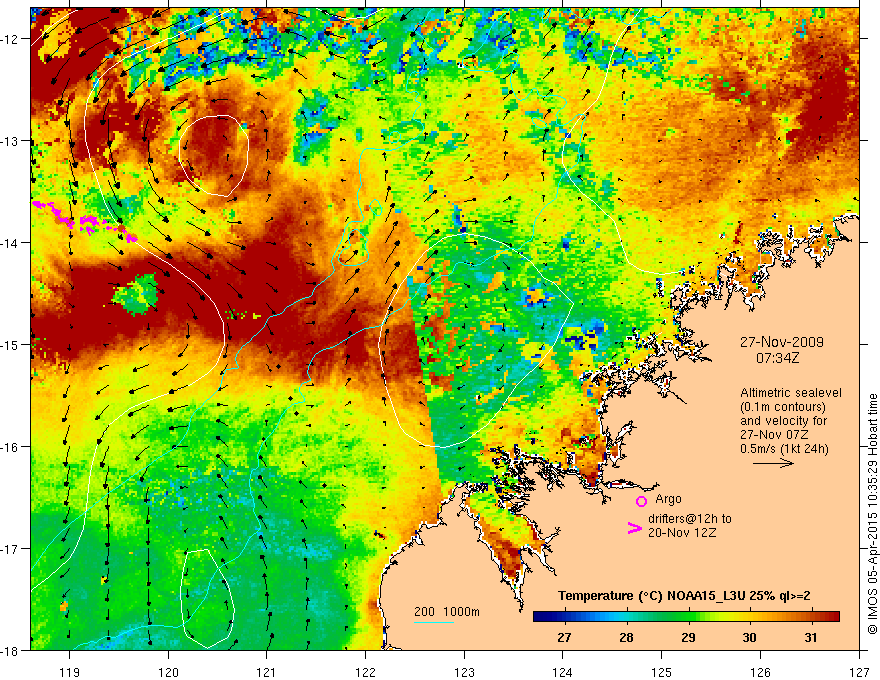880x680 pixels.
Task: Click the temperature color bar
Action: (686, 617)
